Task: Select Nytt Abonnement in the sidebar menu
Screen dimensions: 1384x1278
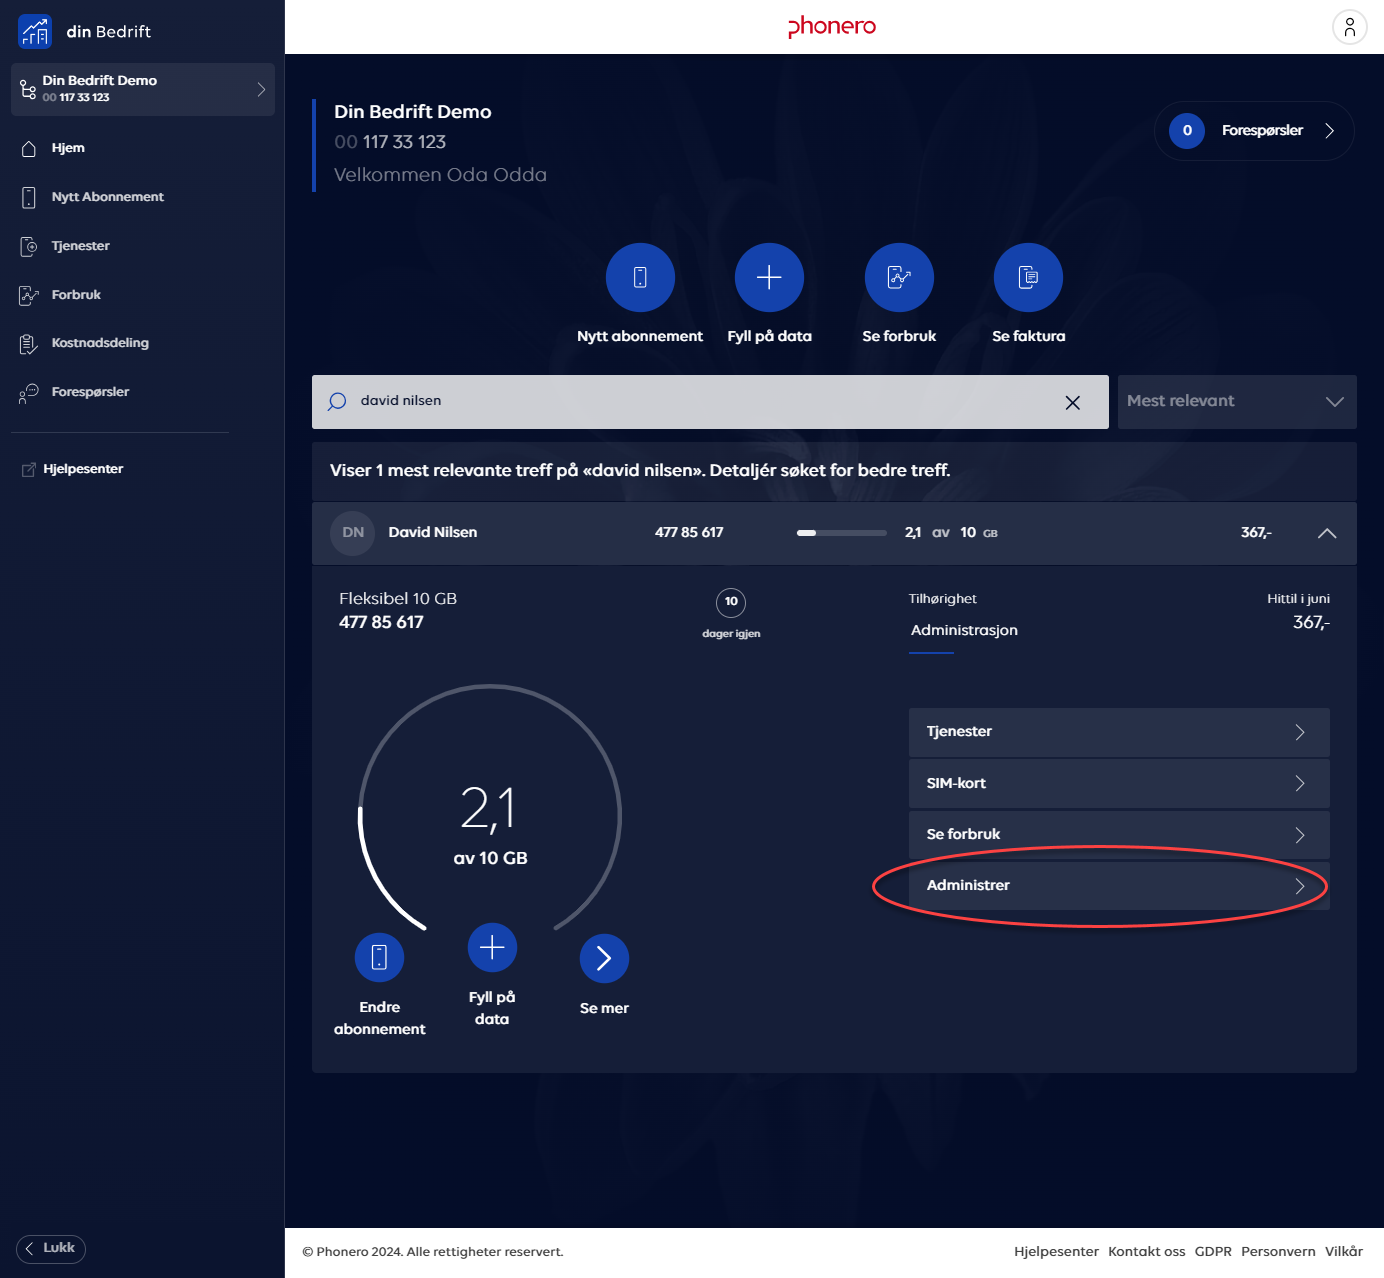Action: pyautogui.click(x=108, y=197)
